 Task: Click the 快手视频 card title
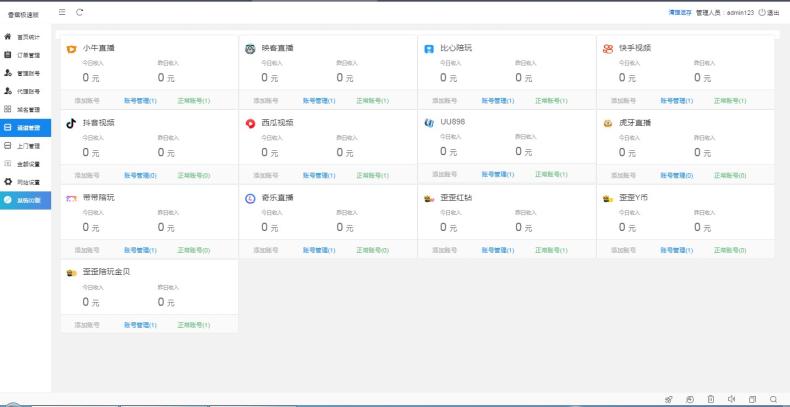[635, 48]
